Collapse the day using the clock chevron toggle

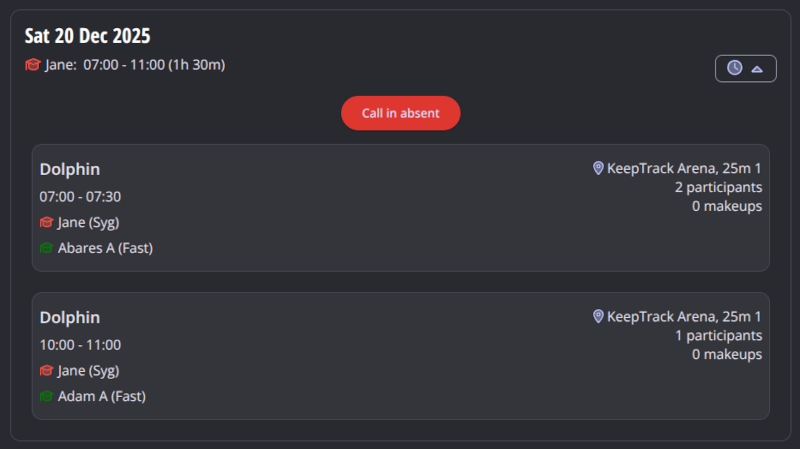757,68
